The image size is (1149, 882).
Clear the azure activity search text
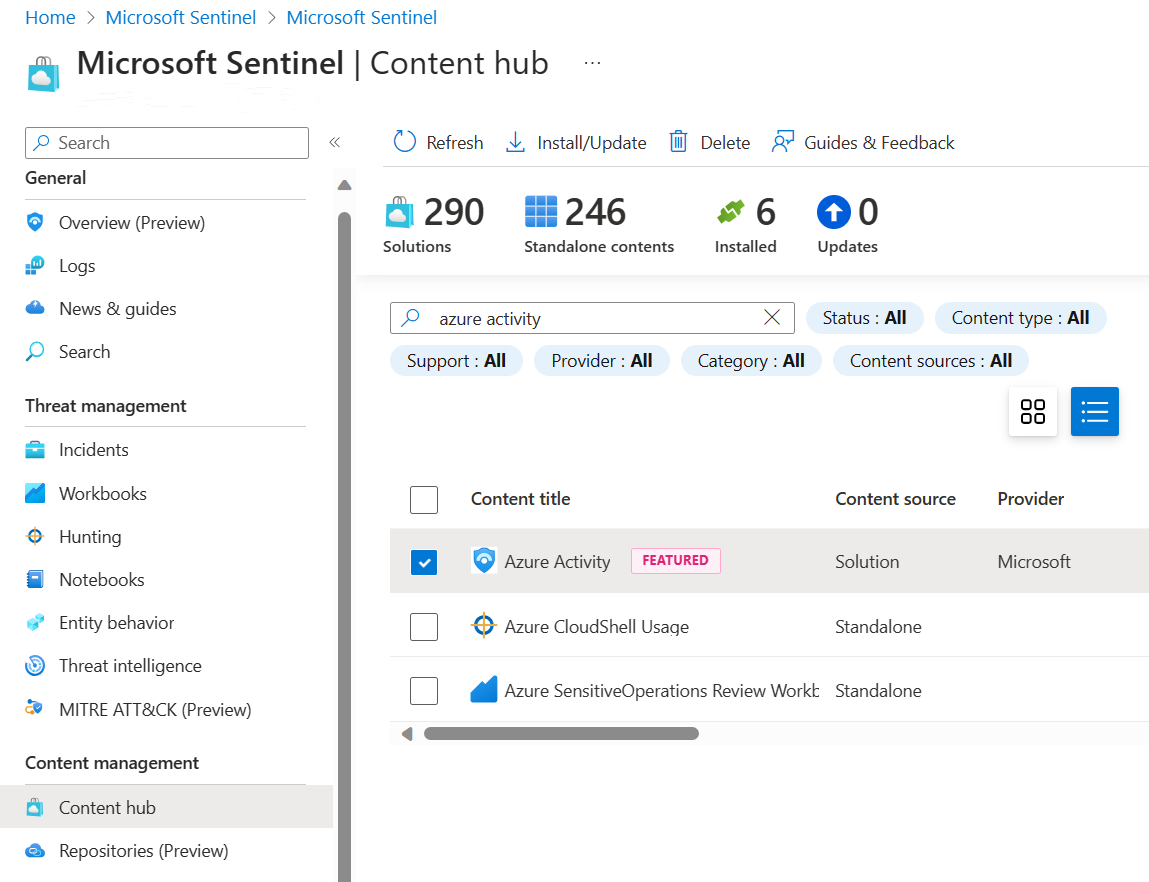point(772,318)
